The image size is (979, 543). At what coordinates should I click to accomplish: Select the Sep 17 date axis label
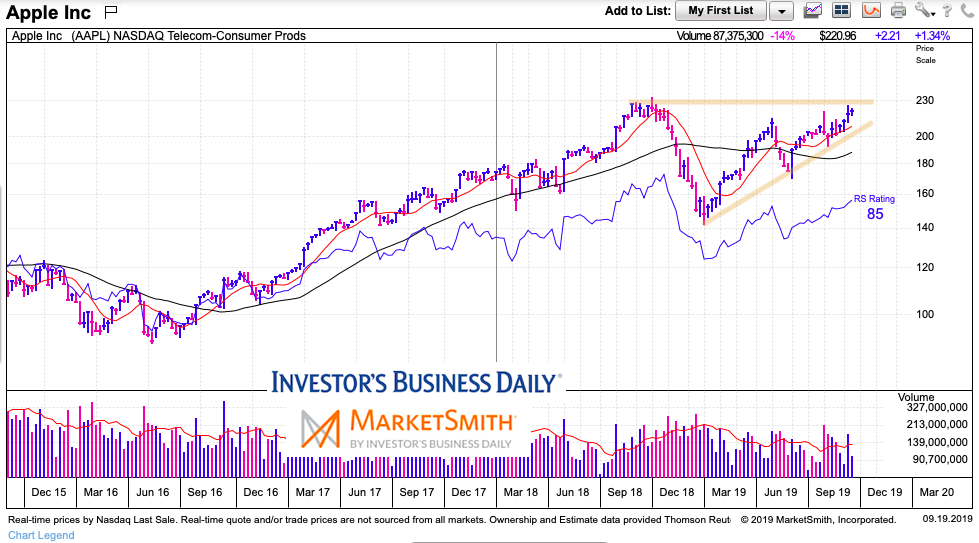(x=417, y=492)
